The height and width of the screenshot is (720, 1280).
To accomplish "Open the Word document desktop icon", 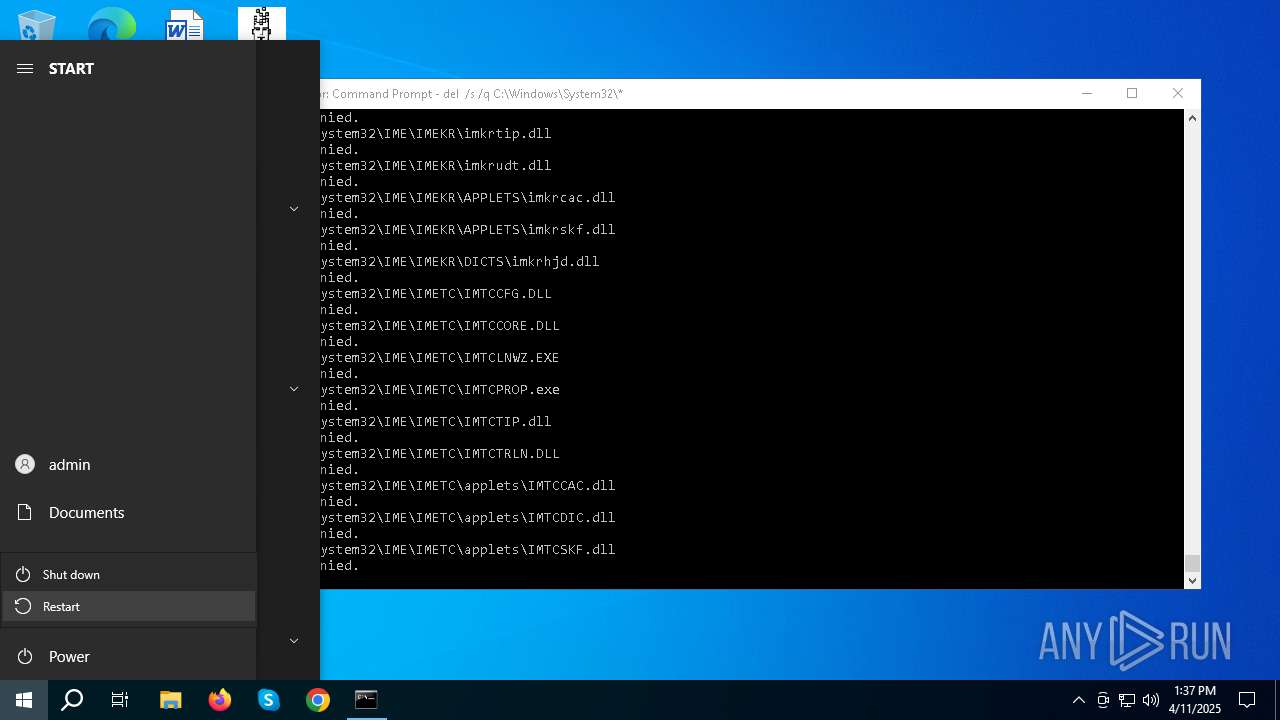I will [185, 24].
